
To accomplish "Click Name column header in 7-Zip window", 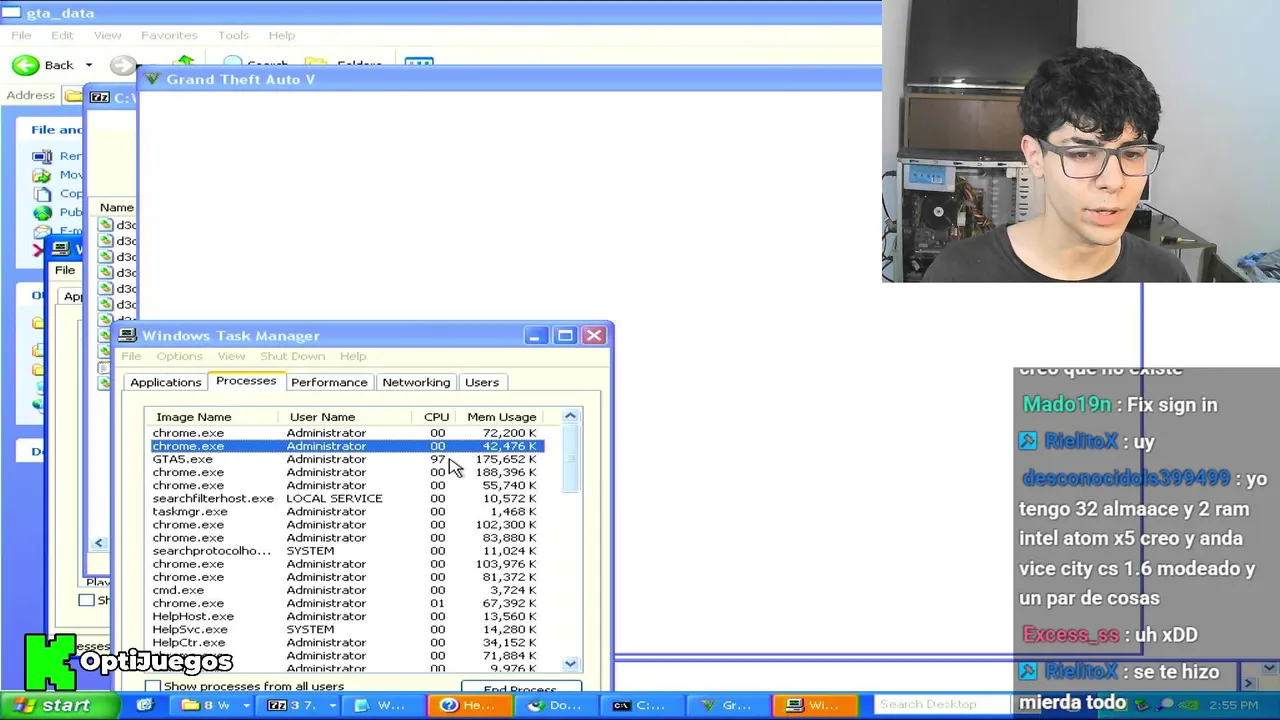I will click(x=116, y=207).
